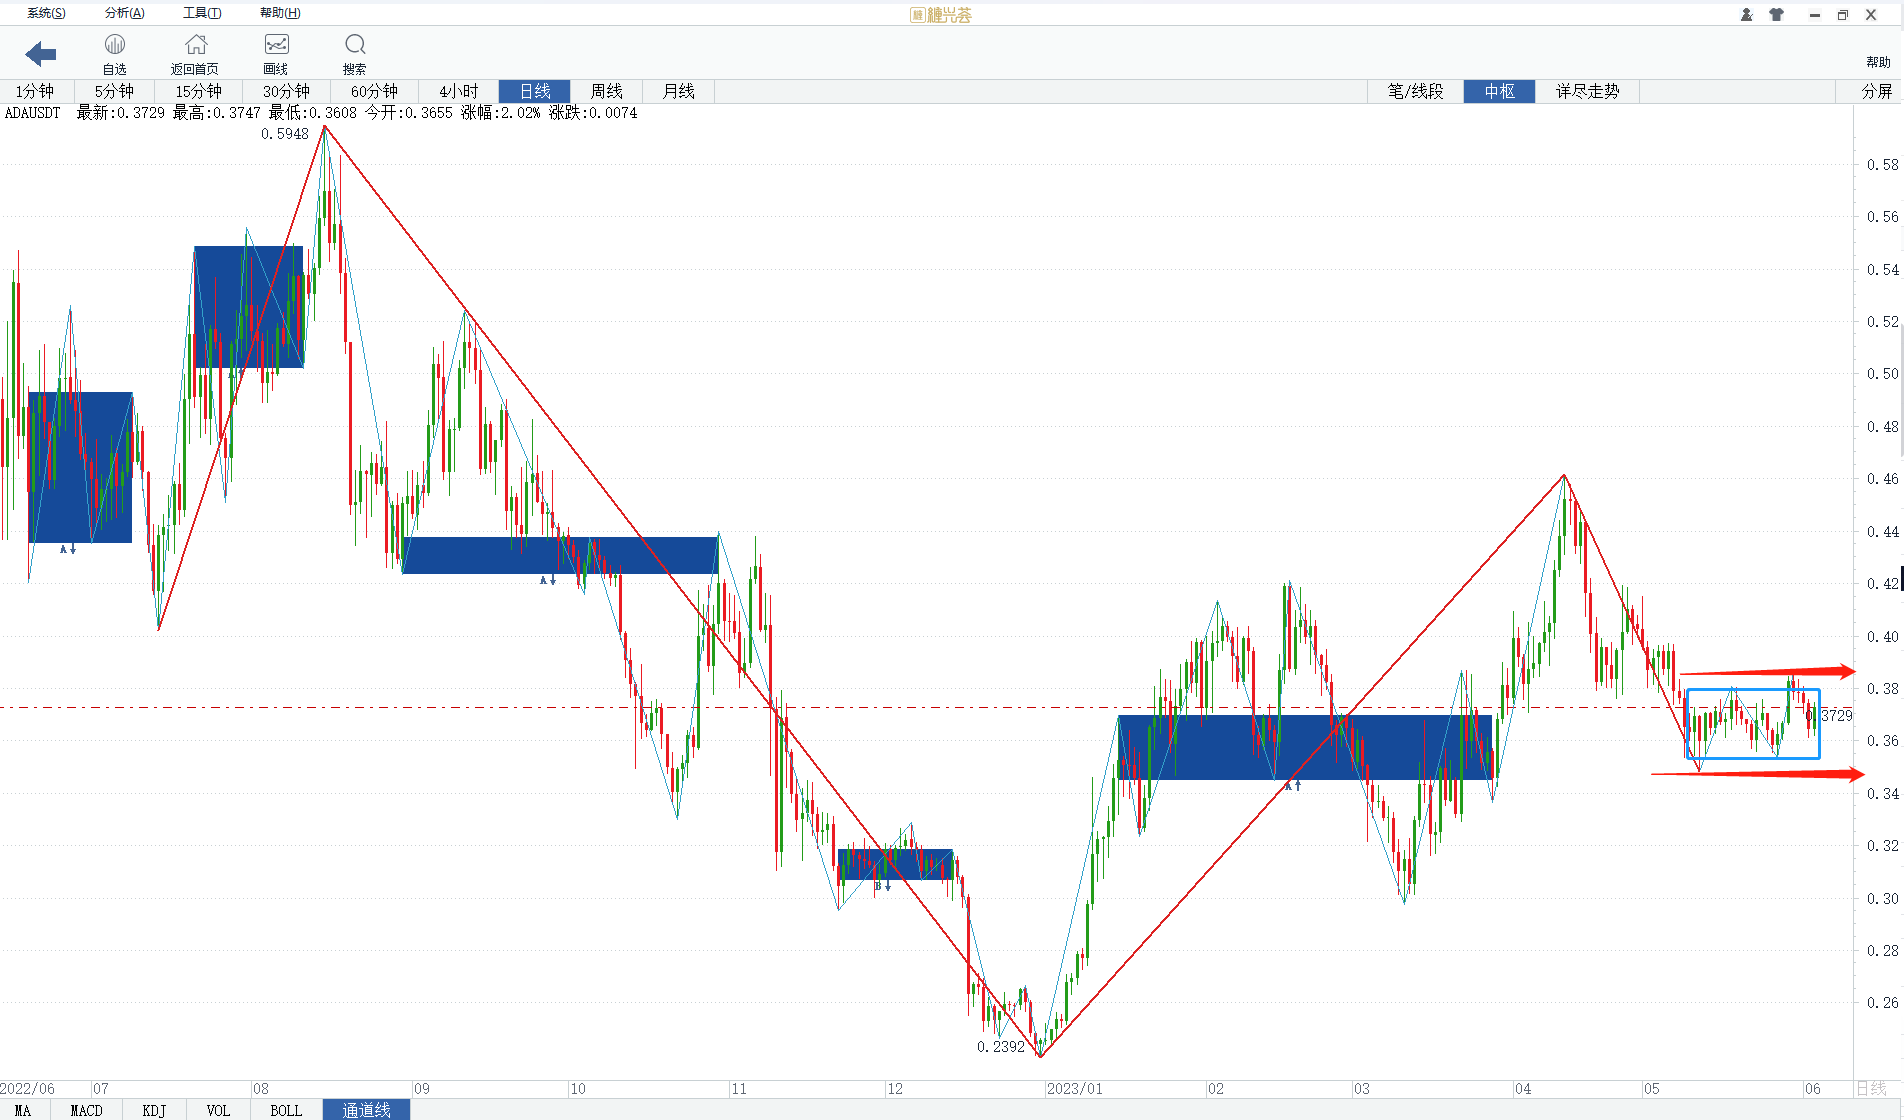
Task: Enable the BOLL indicator
Action: (x=286, y=1110)
